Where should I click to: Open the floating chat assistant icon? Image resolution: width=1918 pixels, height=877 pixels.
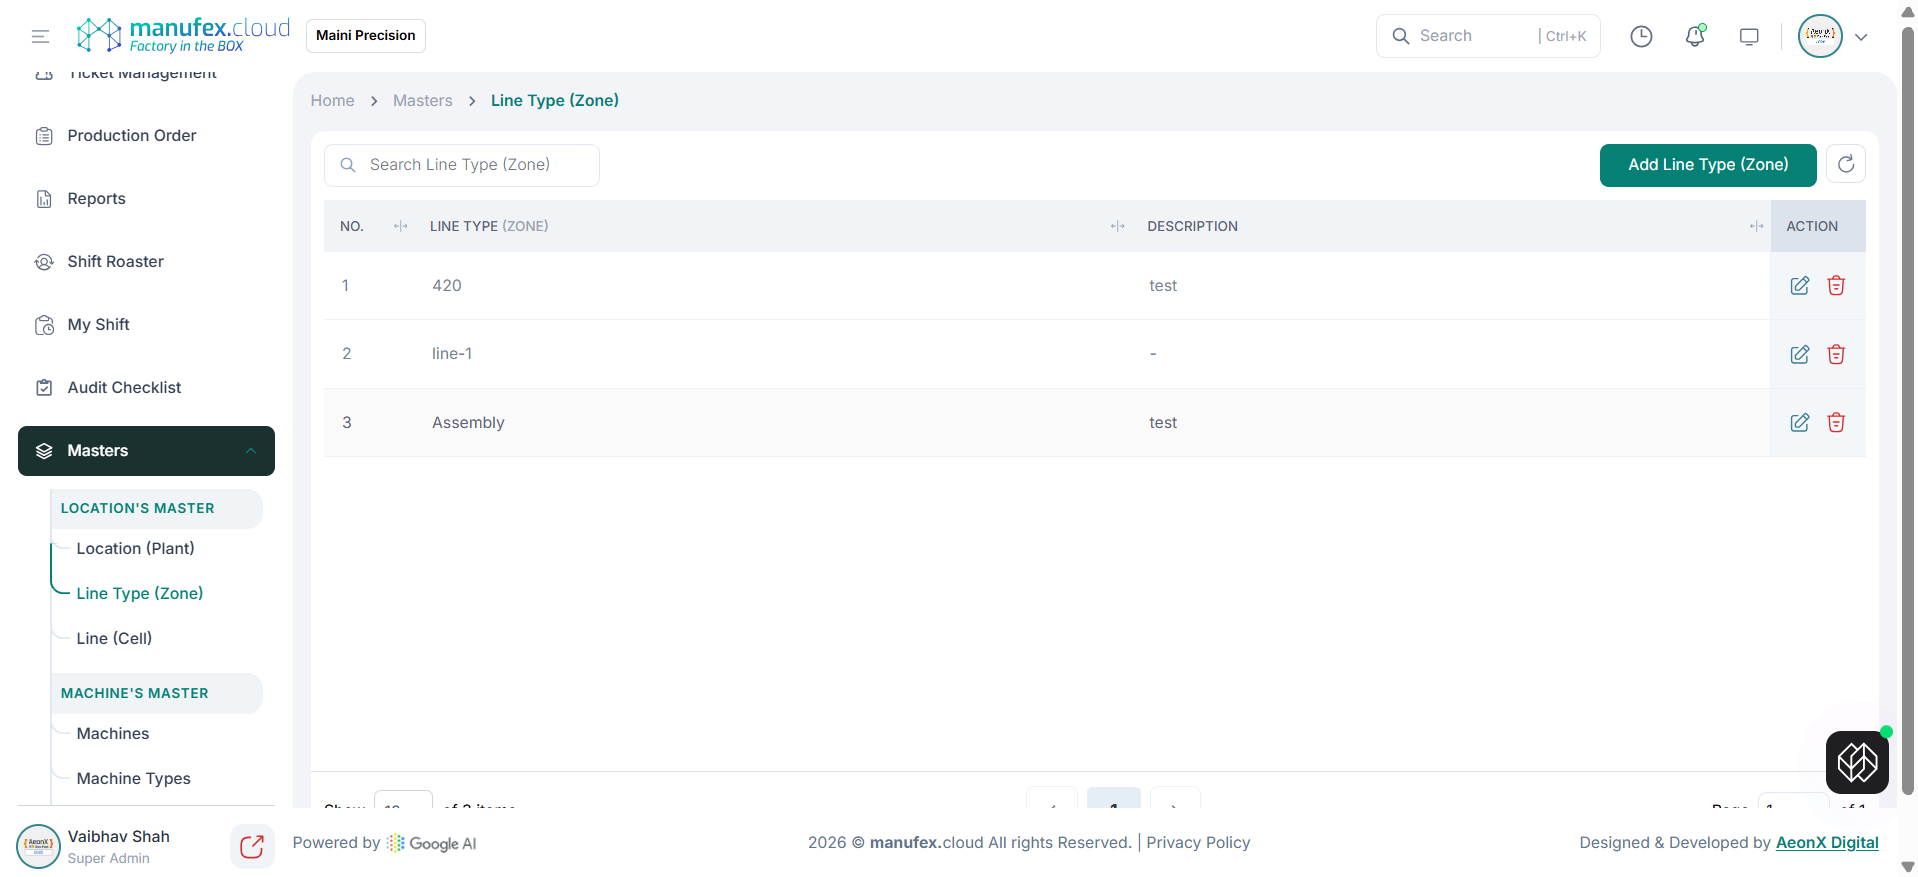pyautogui.click(x=1857, y=762)
